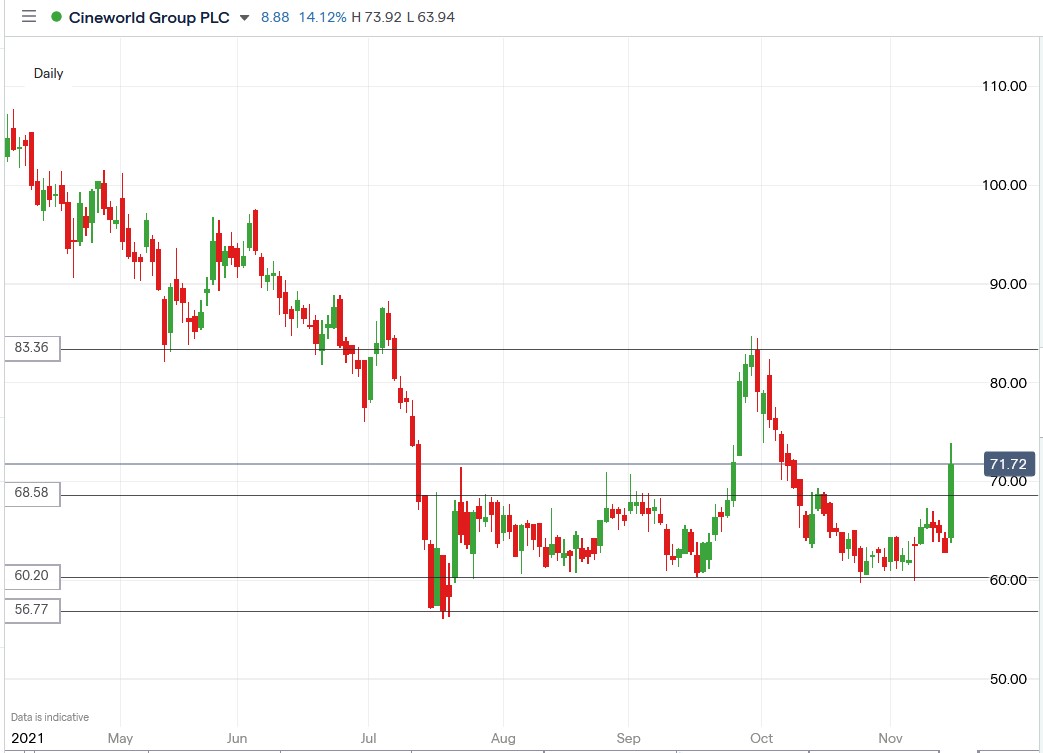Click the Oct label on the time axis
Viewport: 1043px width, 753px height.
pos(760,738)
